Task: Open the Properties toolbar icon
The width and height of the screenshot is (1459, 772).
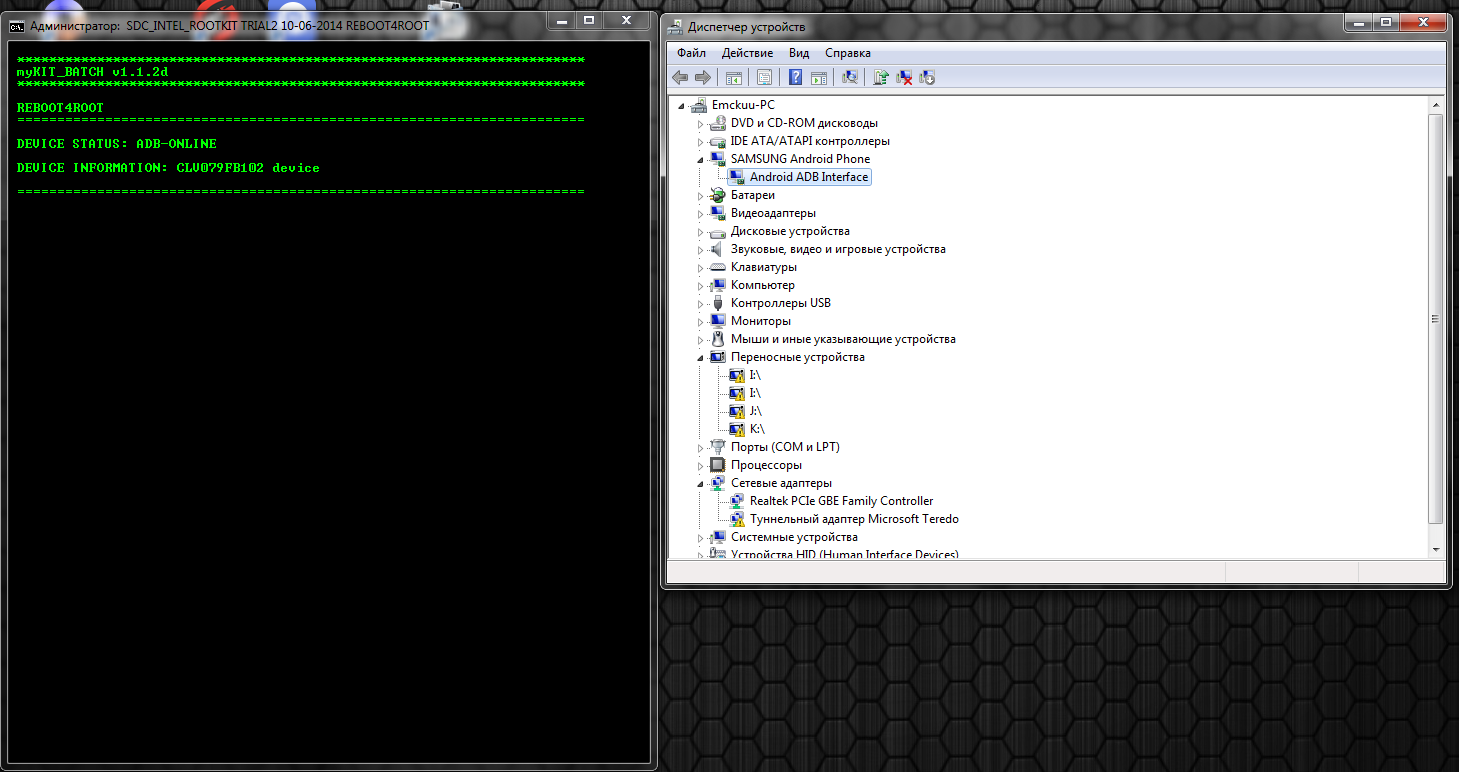Action: pyautogui.click(x=765, y=77)
